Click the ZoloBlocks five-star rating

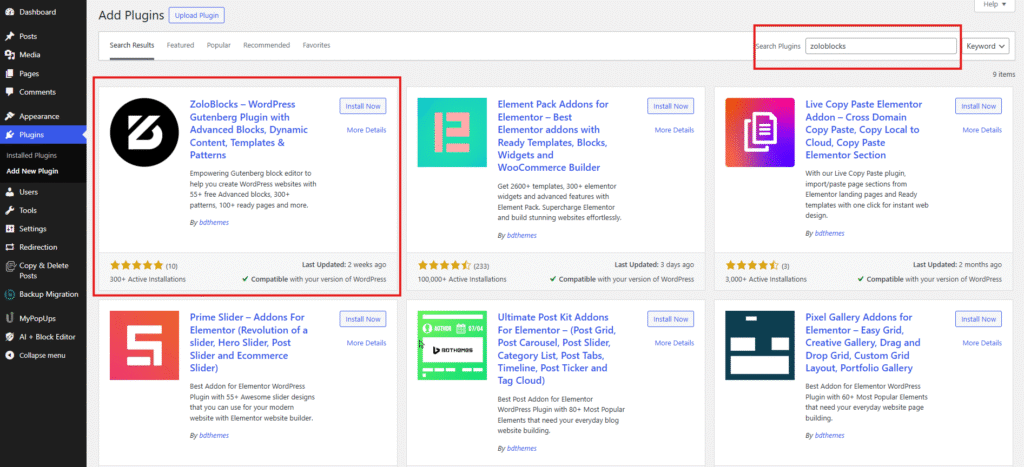[136, 265]
